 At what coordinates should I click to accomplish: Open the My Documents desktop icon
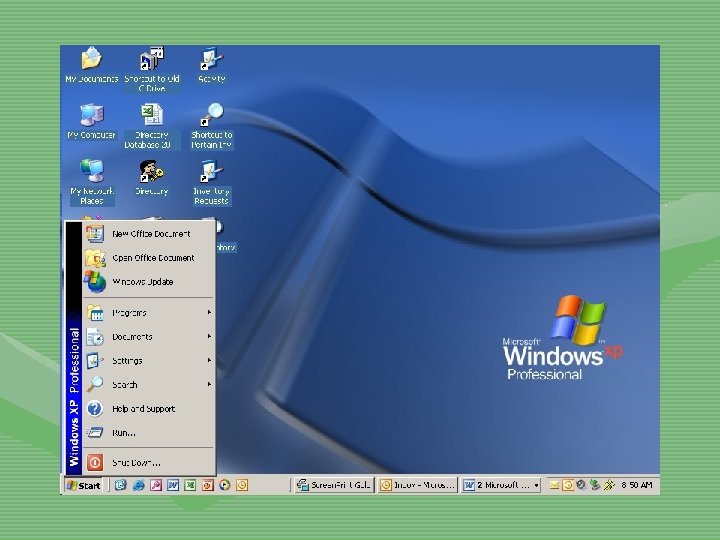pyautogui.click(x=91, y=65)
